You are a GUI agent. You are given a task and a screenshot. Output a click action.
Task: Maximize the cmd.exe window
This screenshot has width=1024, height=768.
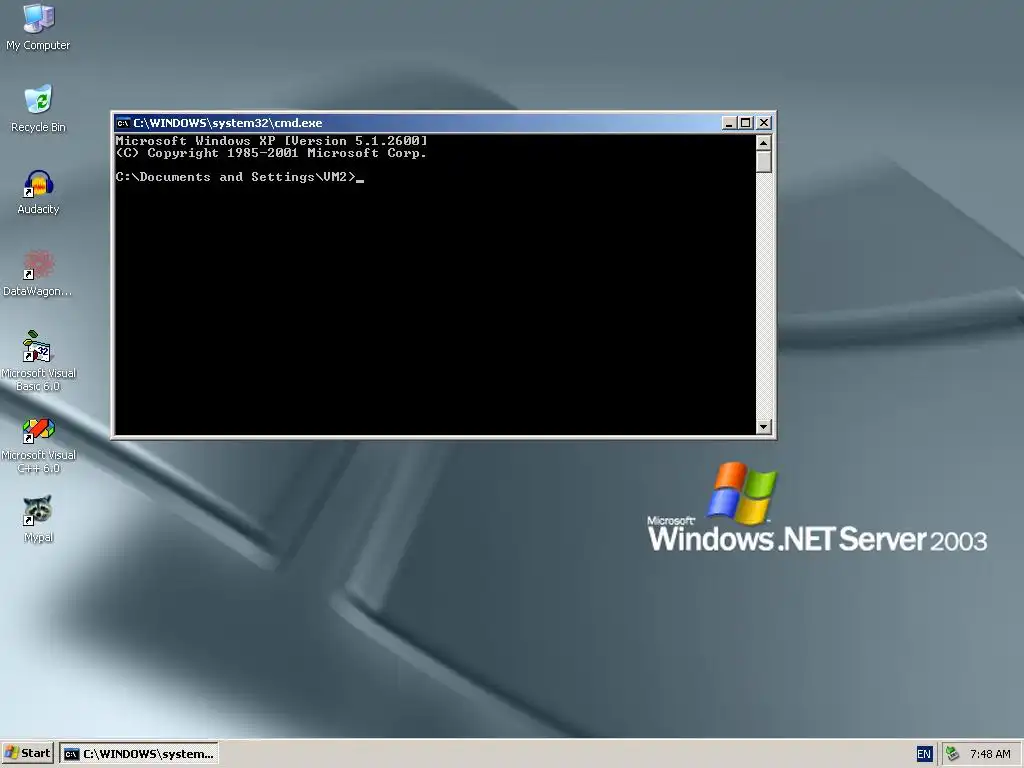pyautogui.click(x=745, y=123)
